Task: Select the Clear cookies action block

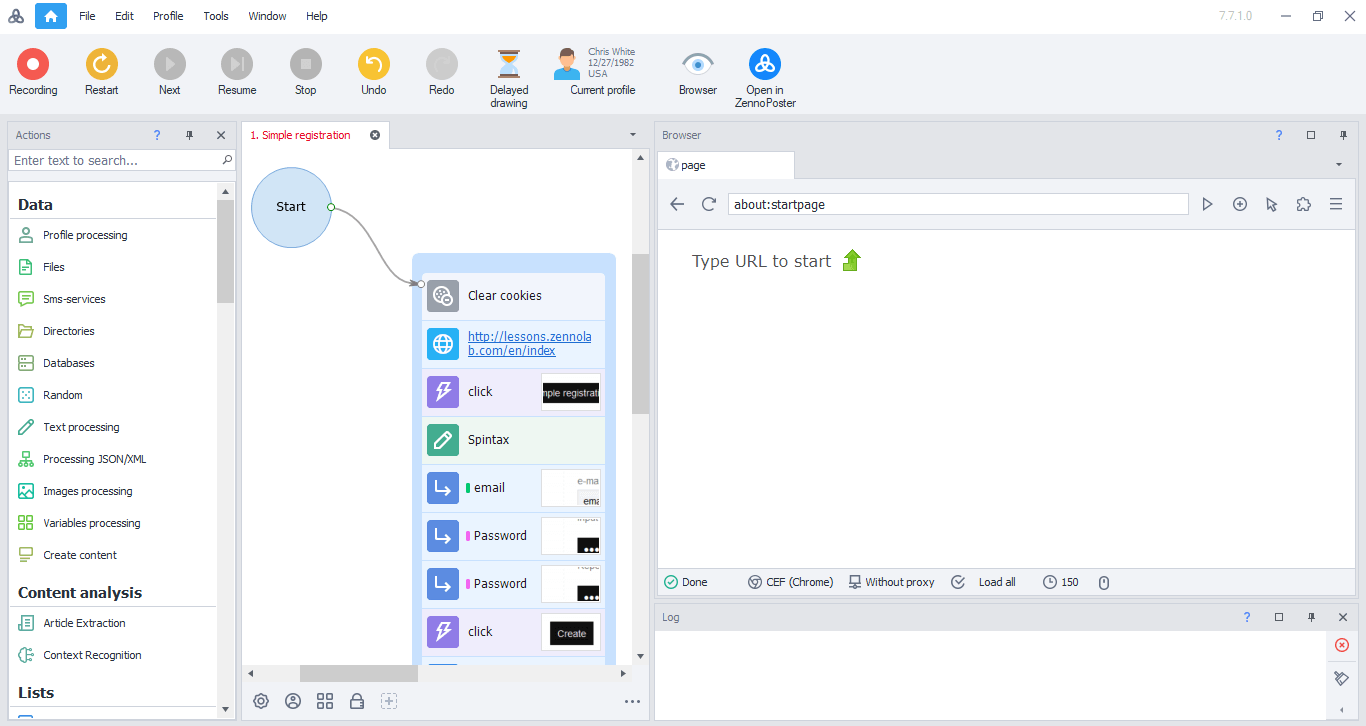Action: coord(514,296)
